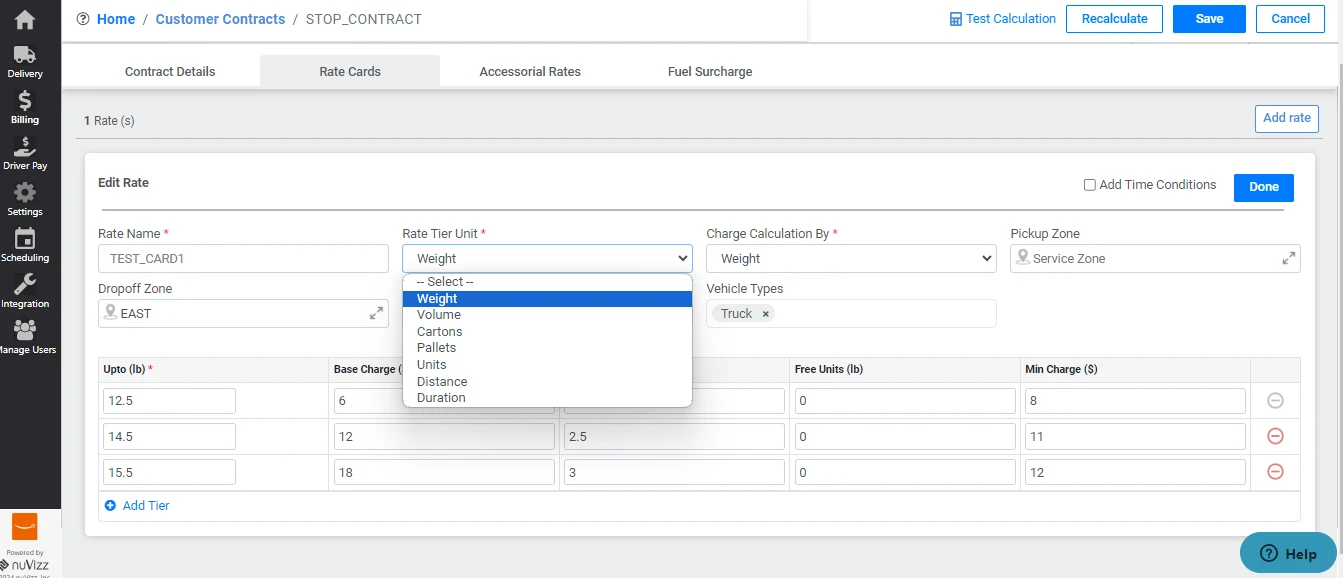
Task: Open Charge Calculation By dropdown
Action: pos(851,259)
